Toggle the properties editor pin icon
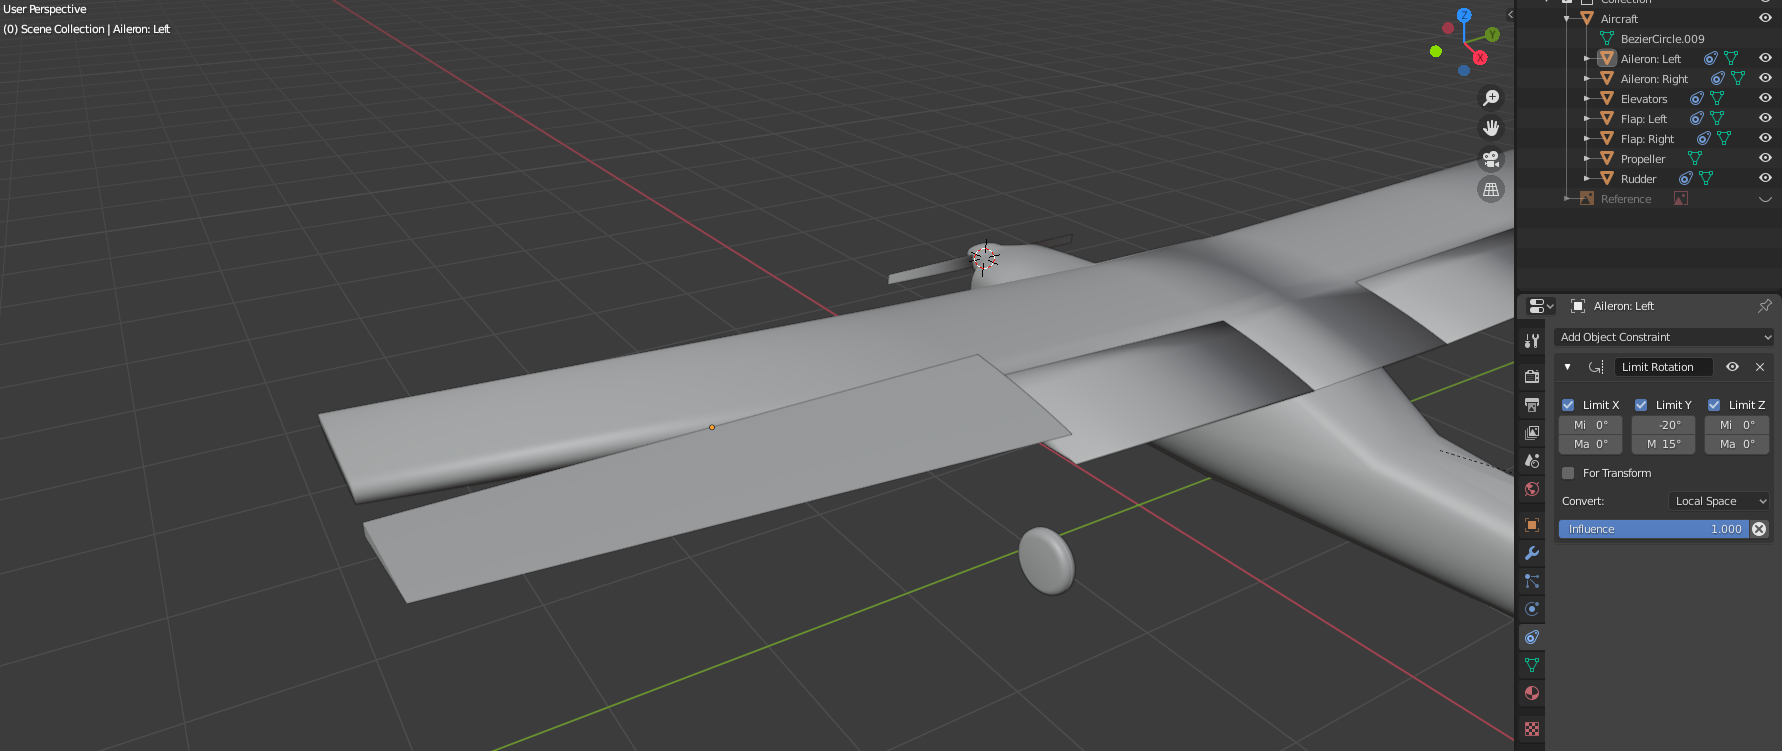1782x751 pixels. coord(1765,306)
